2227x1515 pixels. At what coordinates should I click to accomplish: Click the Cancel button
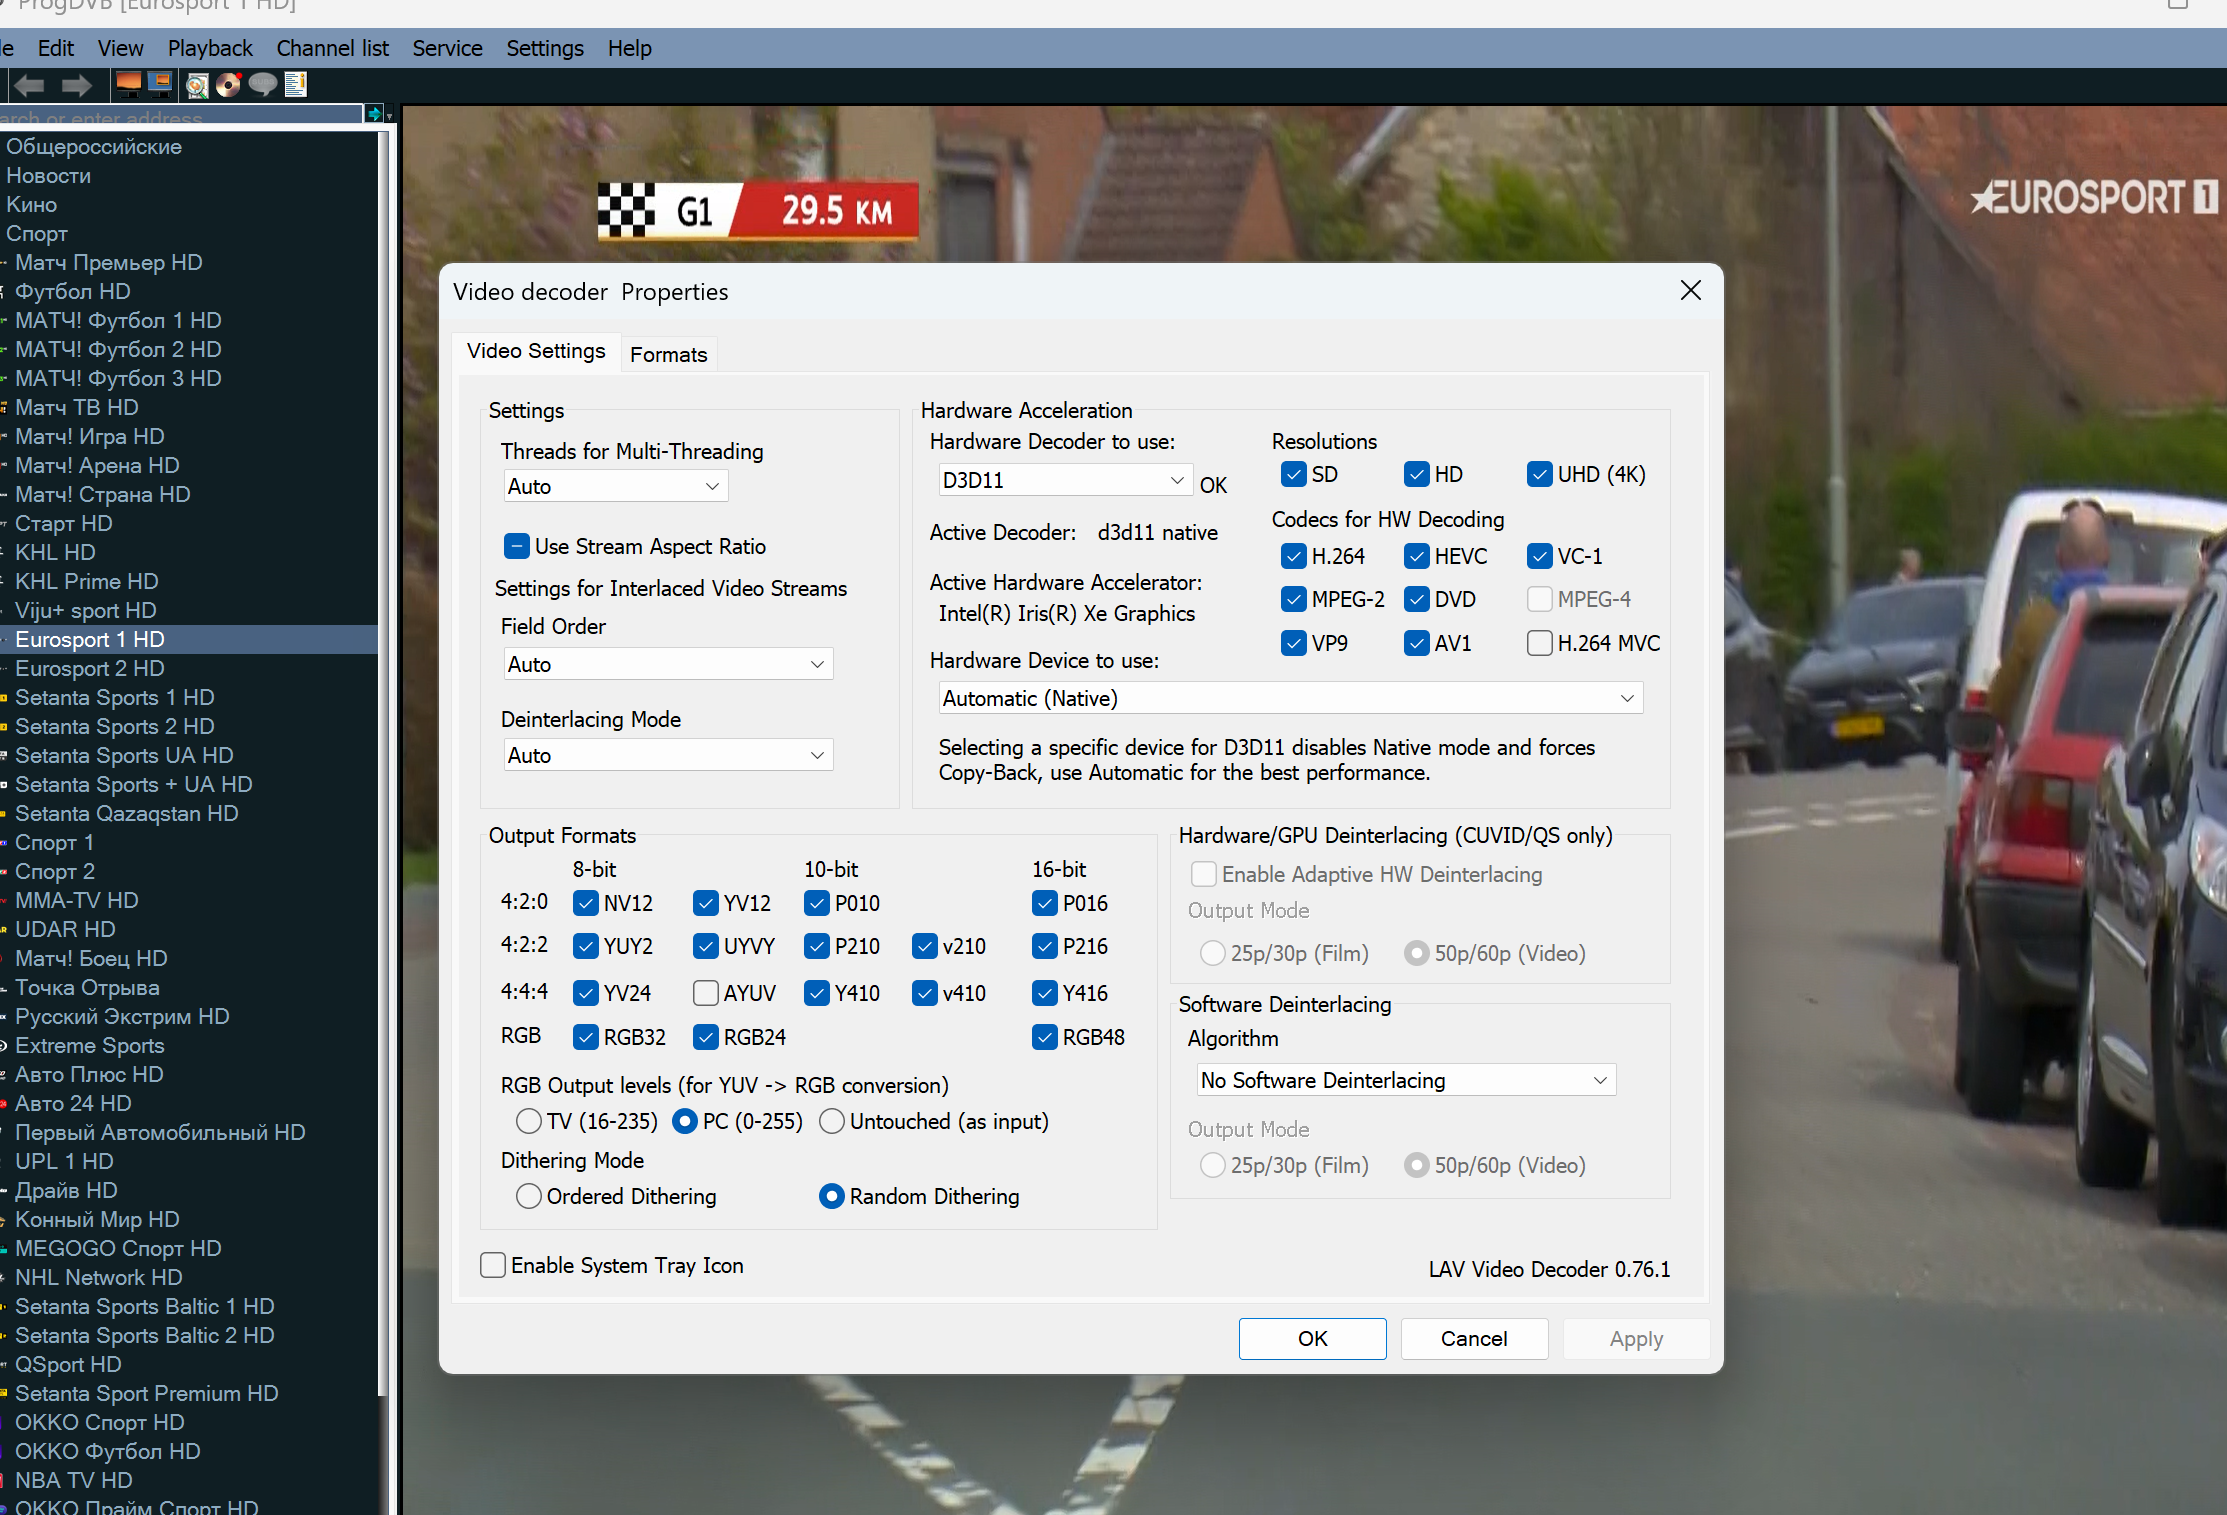(1473, 1338)
